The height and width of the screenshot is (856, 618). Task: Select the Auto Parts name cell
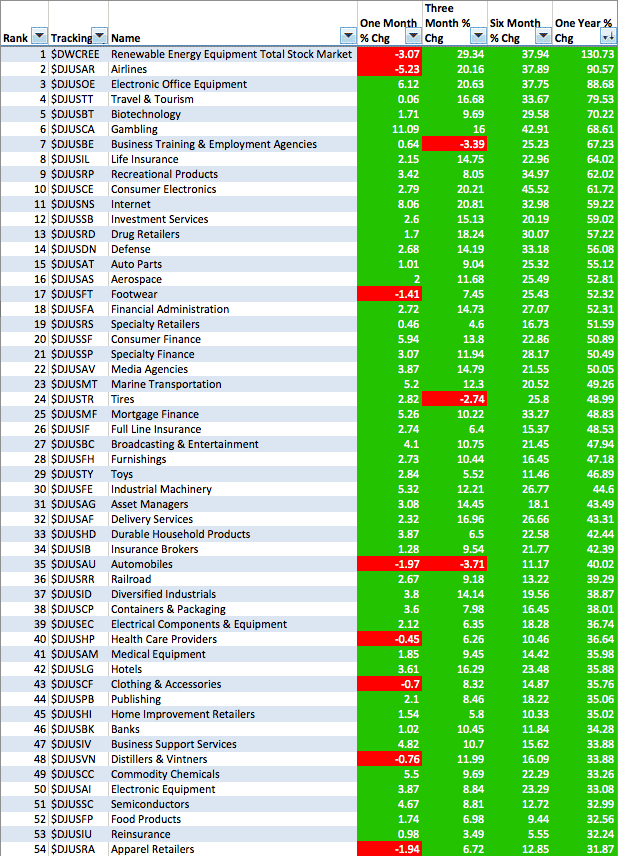pos(233,264)
